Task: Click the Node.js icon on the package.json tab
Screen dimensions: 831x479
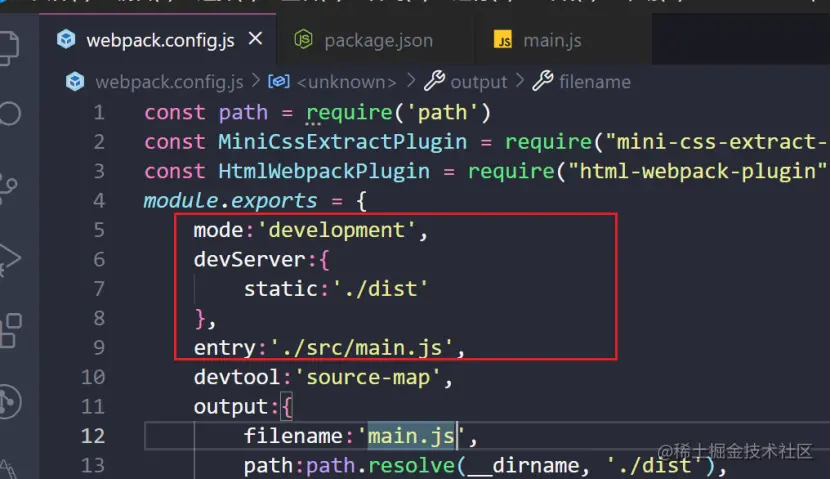Action: pyautogui.click(x=304, y=40)
